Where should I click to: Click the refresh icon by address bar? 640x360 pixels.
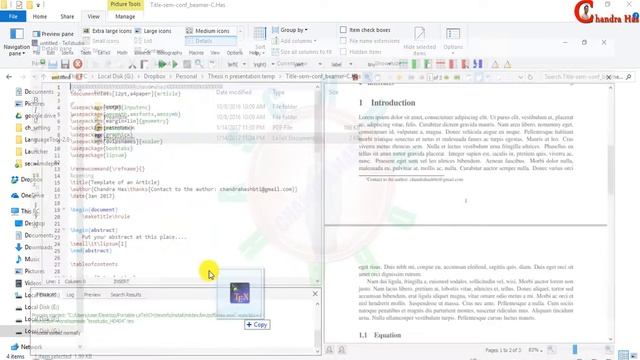pos(530,77)
